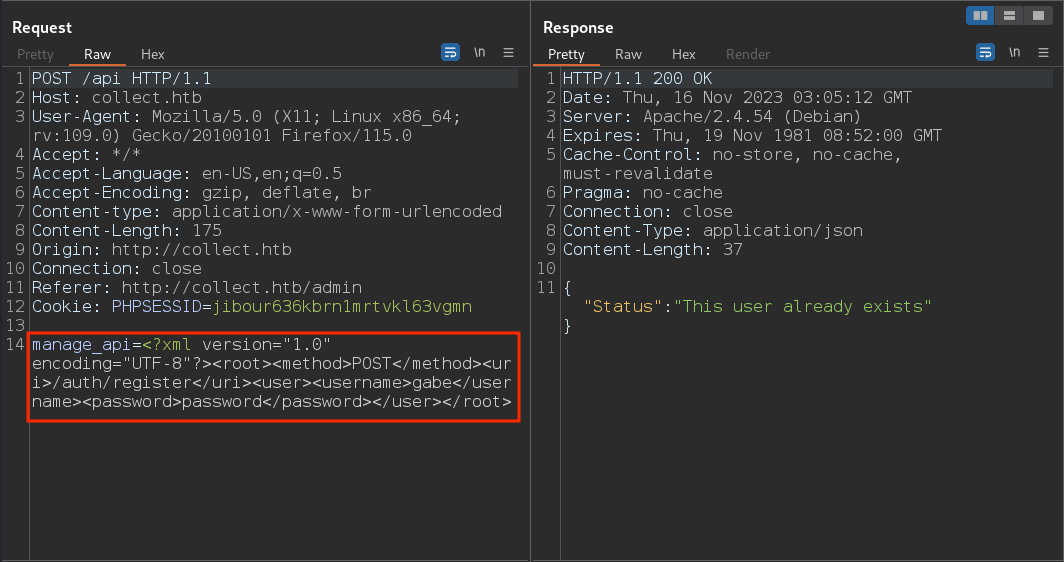Switch Request to Hex tab
The width and height of the screenshot is (1064, 562).
153,54
